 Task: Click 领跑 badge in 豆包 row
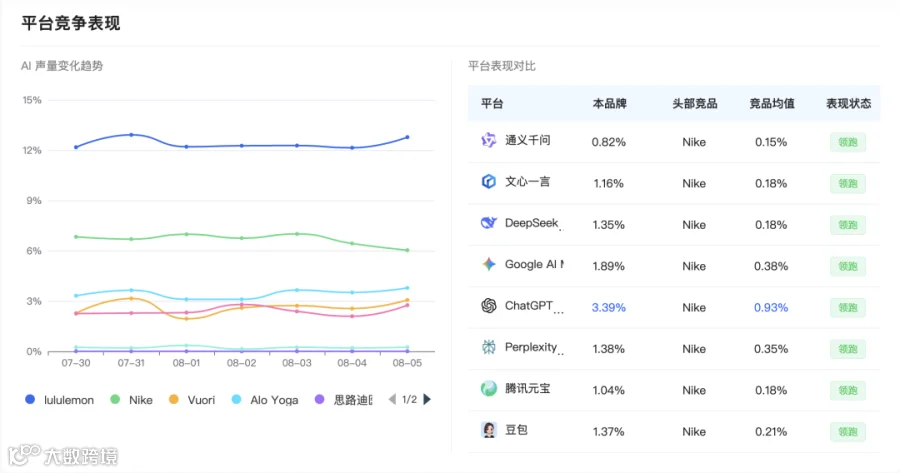click(x=848, y=431)
